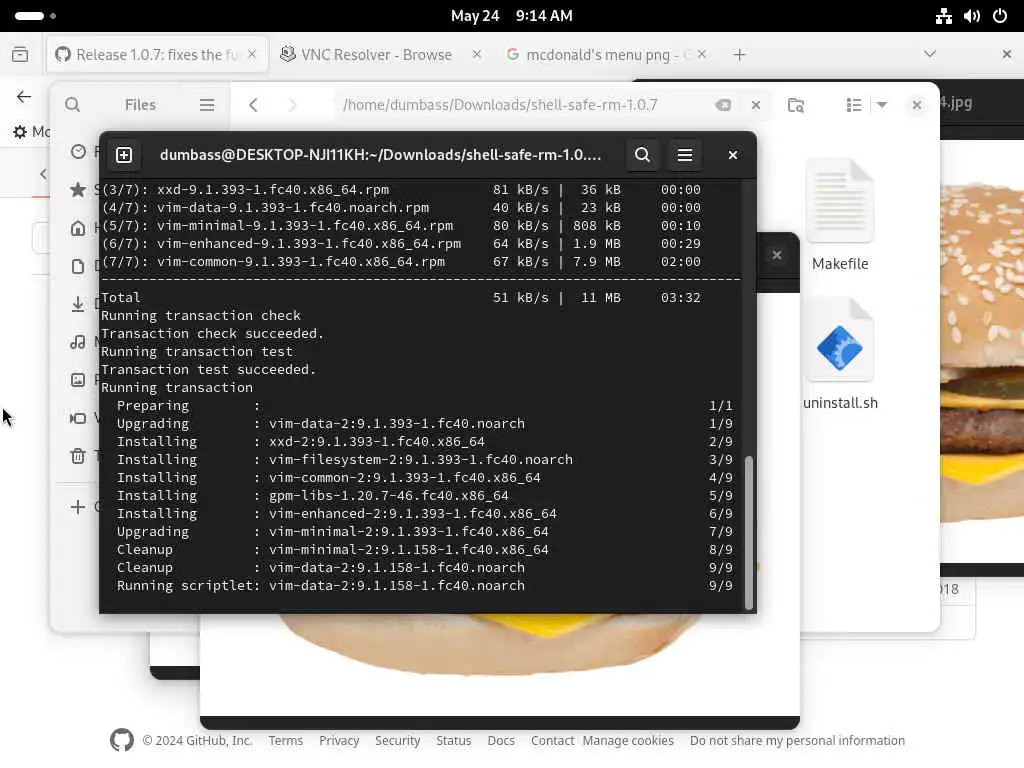
Task: Go back in the browser
Action: 24,97
